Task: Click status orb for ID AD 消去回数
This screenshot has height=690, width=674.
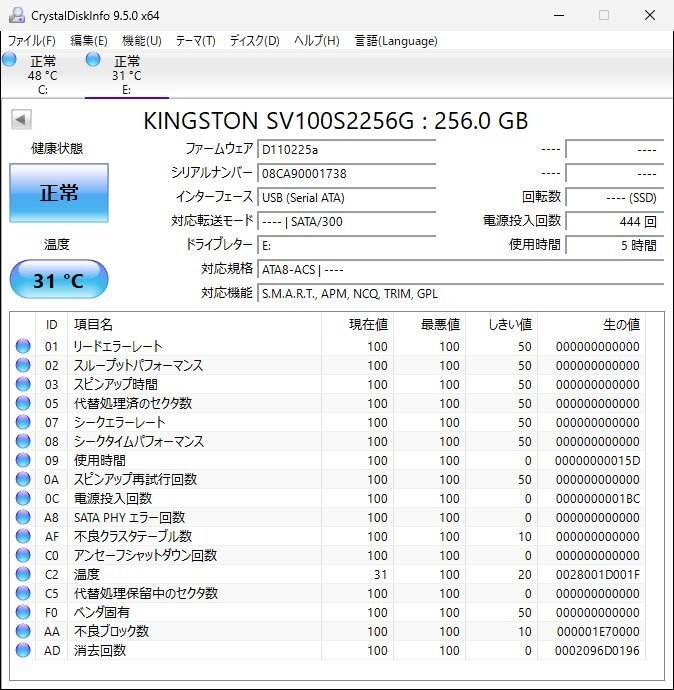Action: pos(23,650)
